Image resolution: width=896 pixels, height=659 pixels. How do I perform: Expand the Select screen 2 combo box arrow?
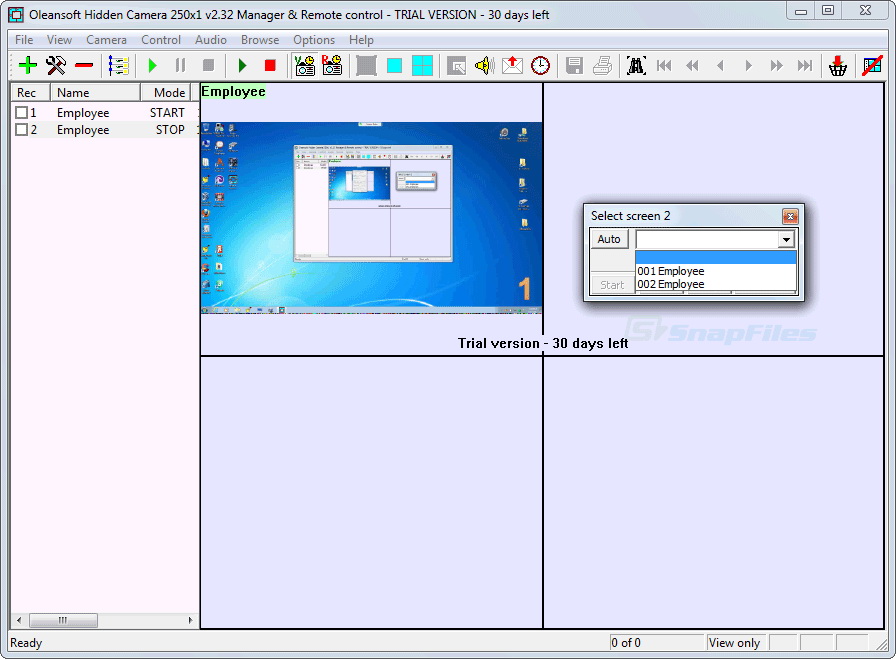[786, 239]
